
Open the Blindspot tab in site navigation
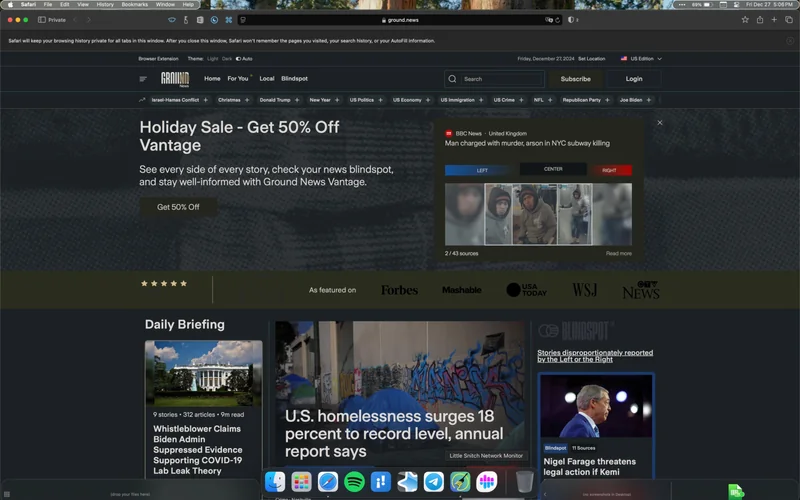[294, 79]
